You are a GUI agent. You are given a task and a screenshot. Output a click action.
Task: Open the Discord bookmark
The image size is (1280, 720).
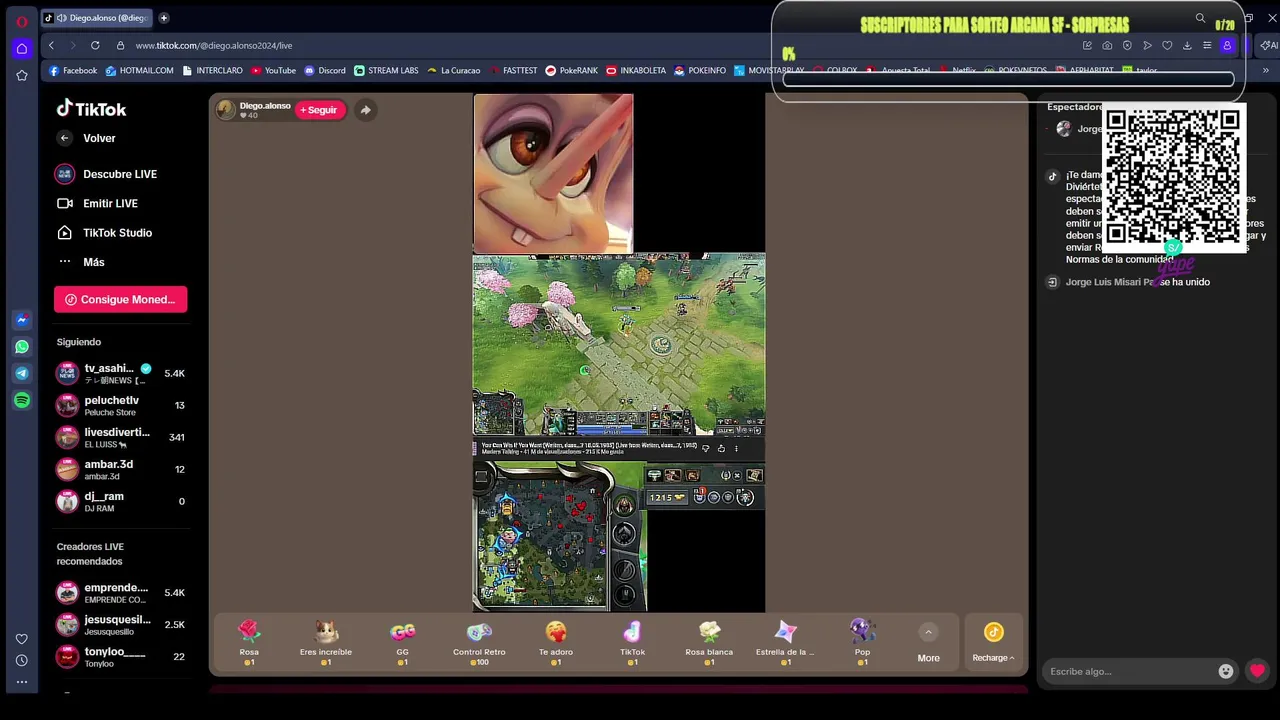click(x=325, y=71)
